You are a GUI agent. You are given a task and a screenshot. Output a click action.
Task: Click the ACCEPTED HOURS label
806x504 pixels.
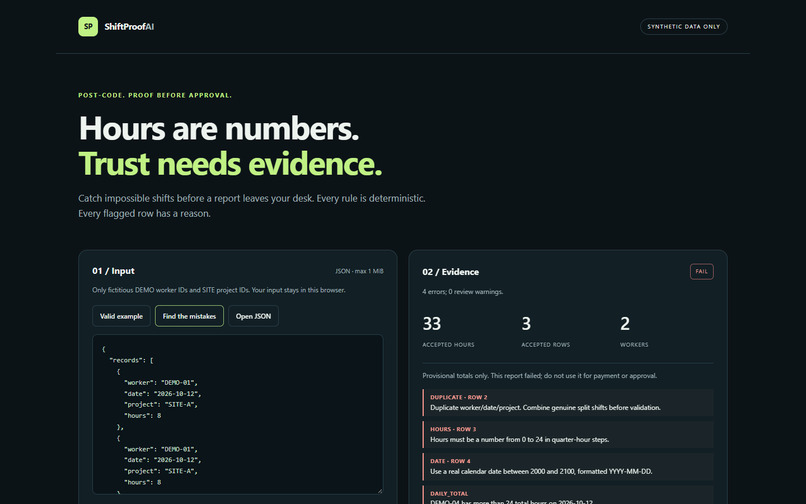[448, 345]
